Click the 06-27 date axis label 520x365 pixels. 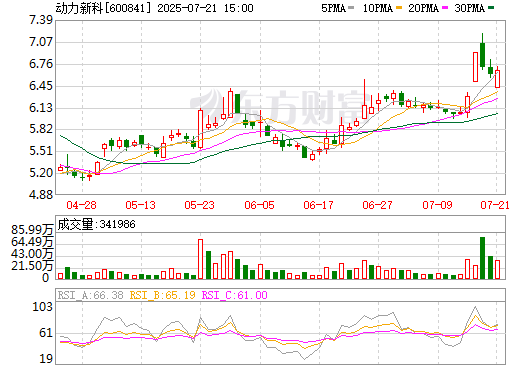(377, 205)
